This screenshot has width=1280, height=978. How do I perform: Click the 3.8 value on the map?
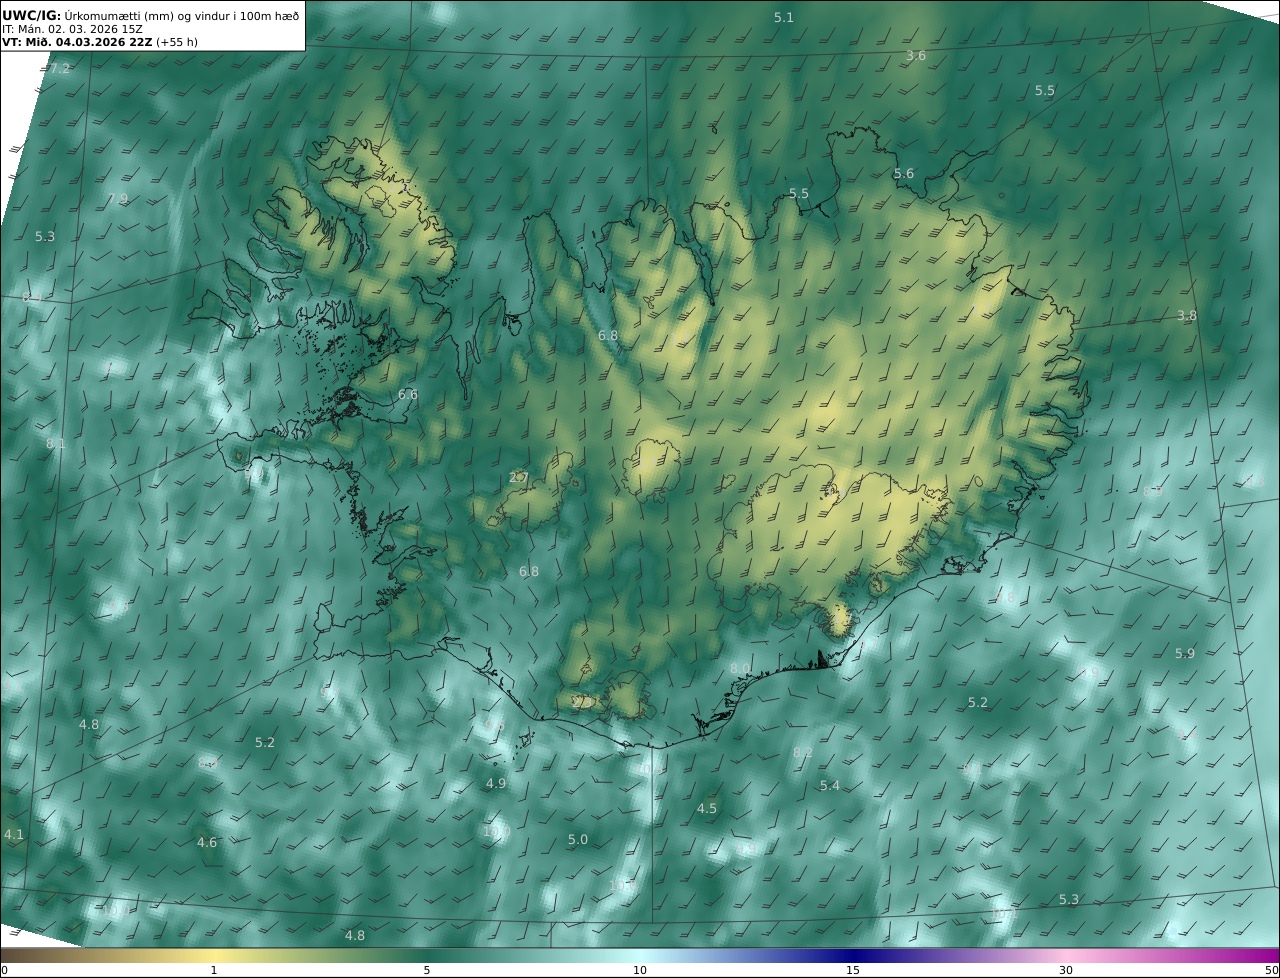click(1187, 316)
